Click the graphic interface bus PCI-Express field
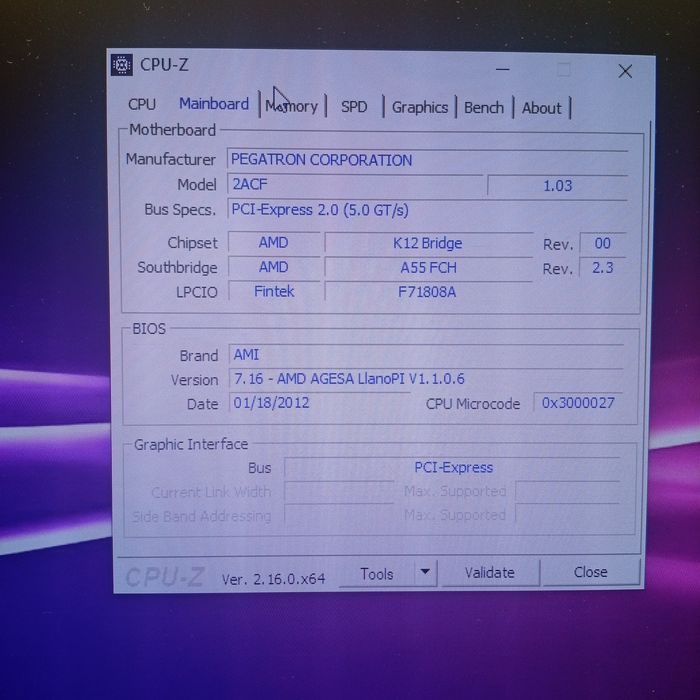 [x=453, y=467]
